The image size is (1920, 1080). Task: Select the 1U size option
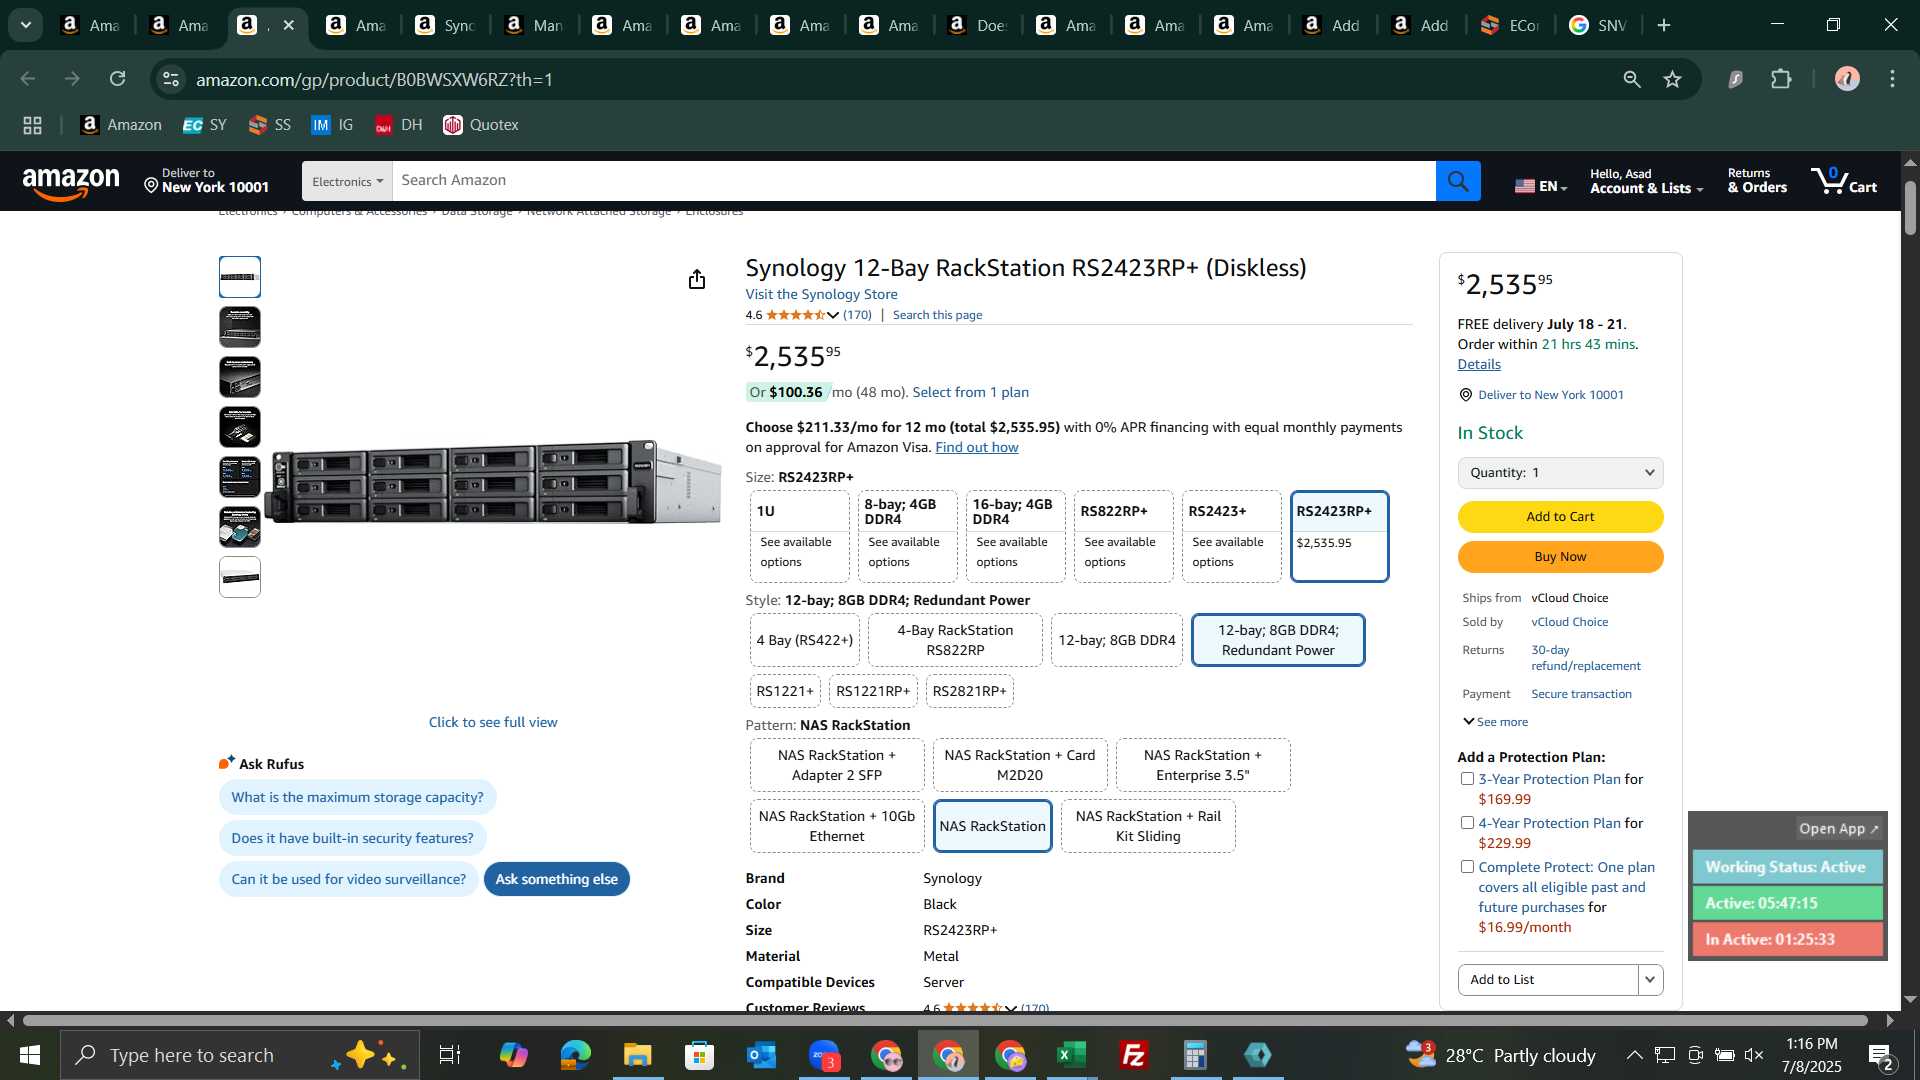coord(799,536)
